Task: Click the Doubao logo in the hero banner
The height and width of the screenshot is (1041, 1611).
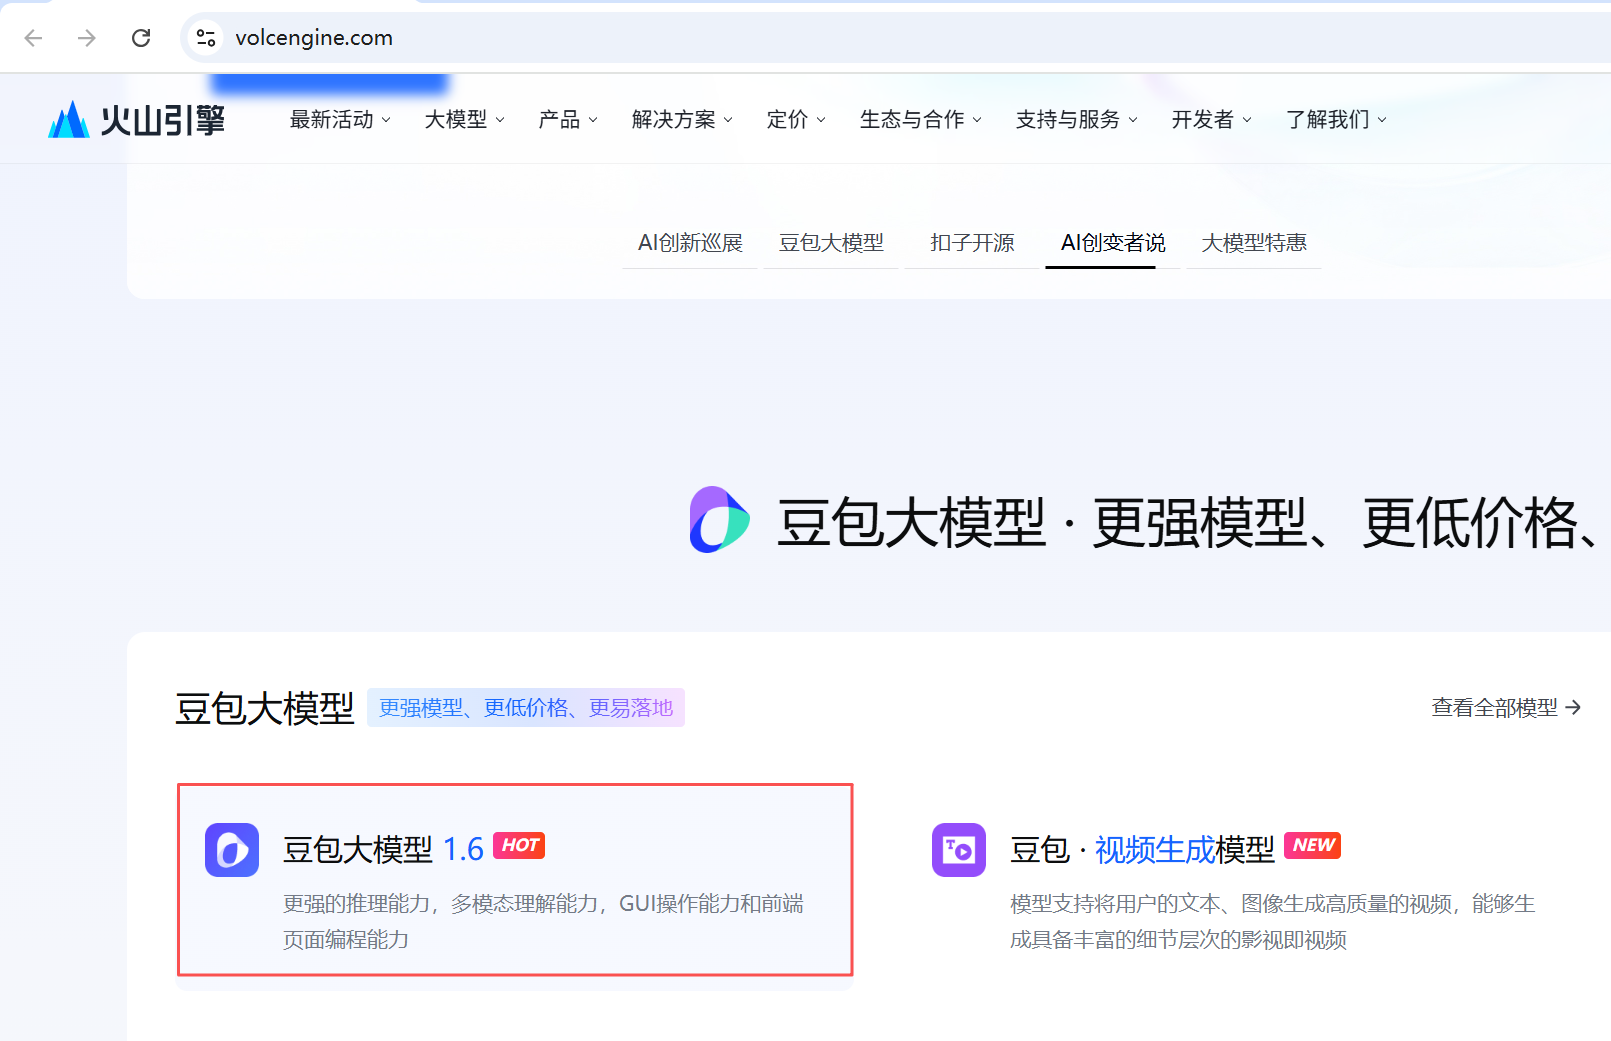Action: tap(719, 520)
